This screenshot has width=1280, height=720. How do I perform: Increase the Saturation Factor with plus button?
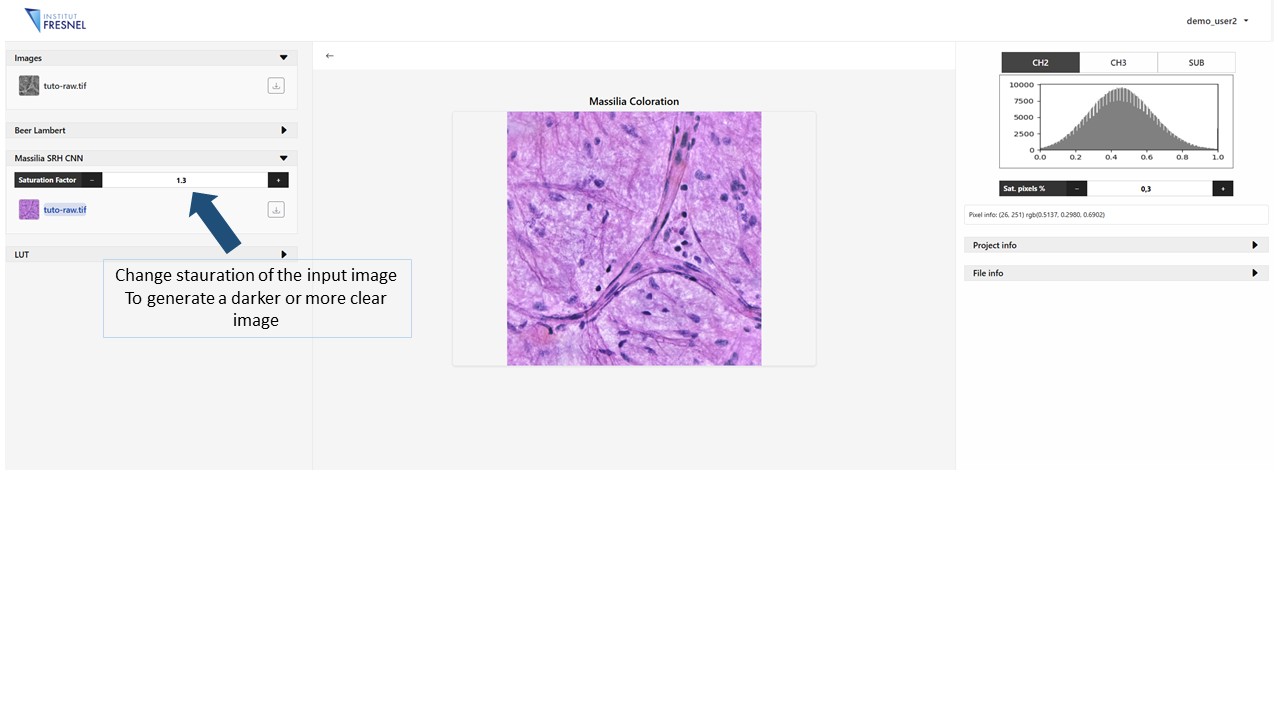coord(278,180)
